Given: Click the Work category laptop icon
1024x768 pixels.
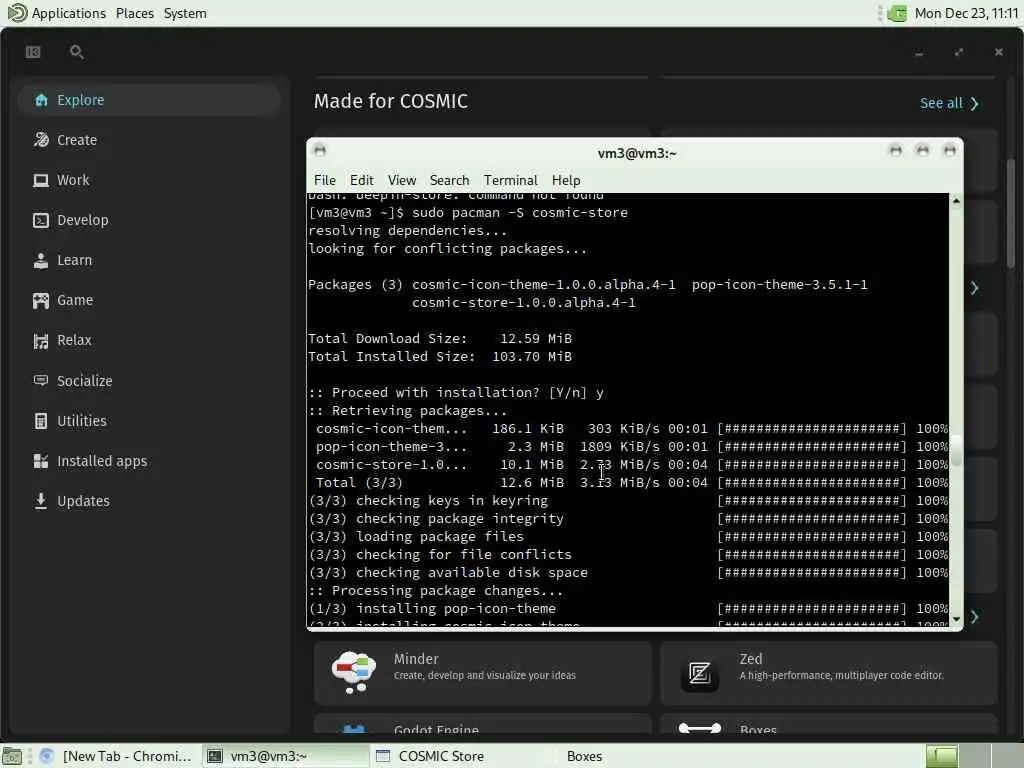Looking at the screenshot, I should coord(41,180).
